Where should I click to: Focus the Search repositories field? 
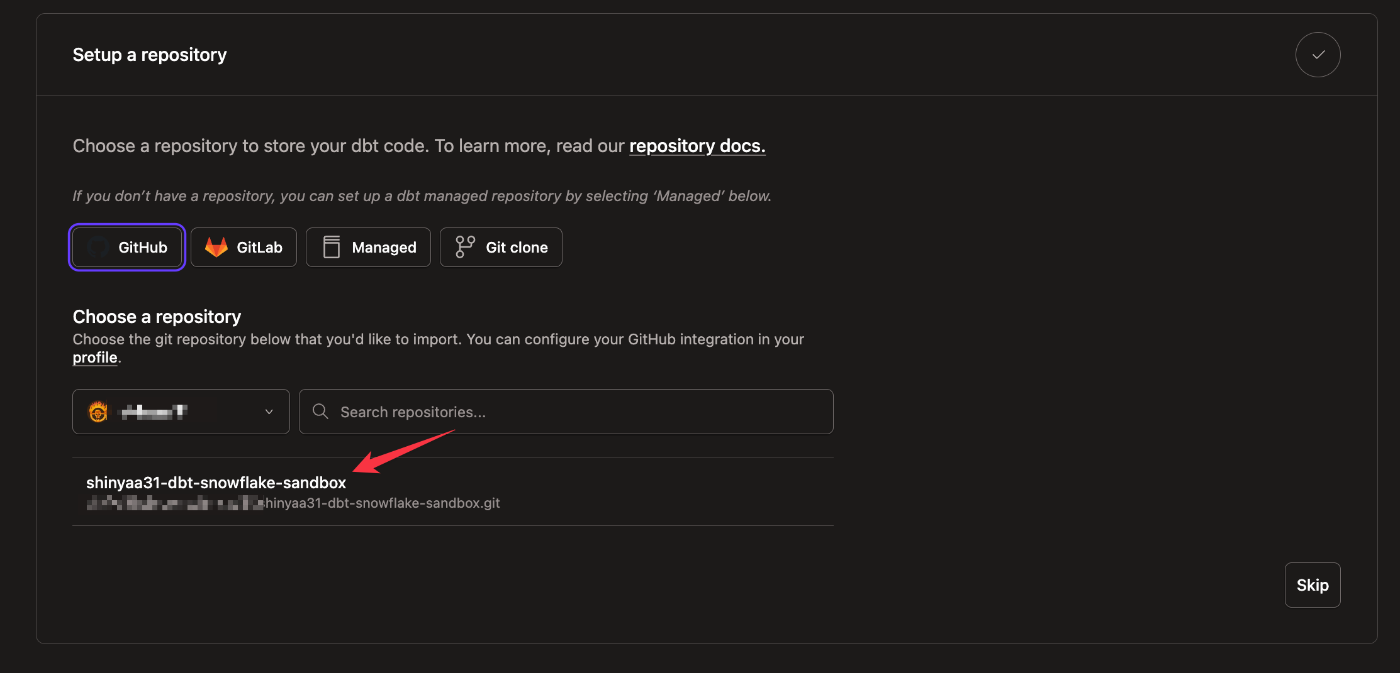(x=566, y=412)
